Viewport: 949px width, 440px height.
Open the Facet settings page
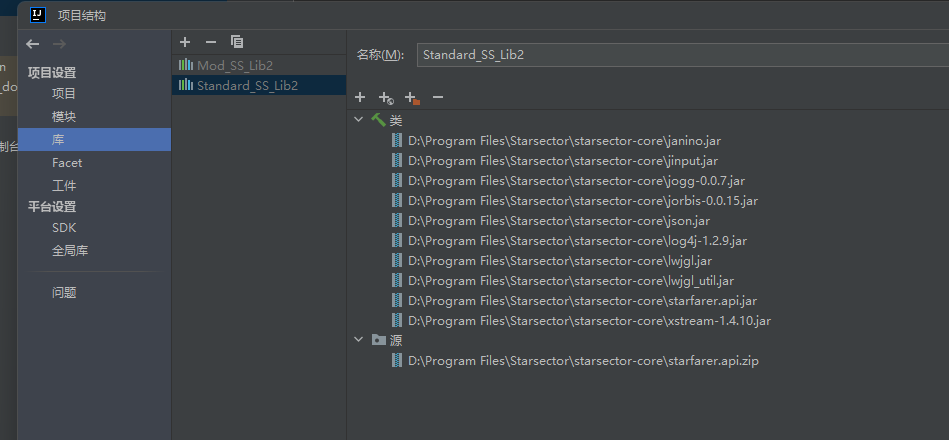67,163
